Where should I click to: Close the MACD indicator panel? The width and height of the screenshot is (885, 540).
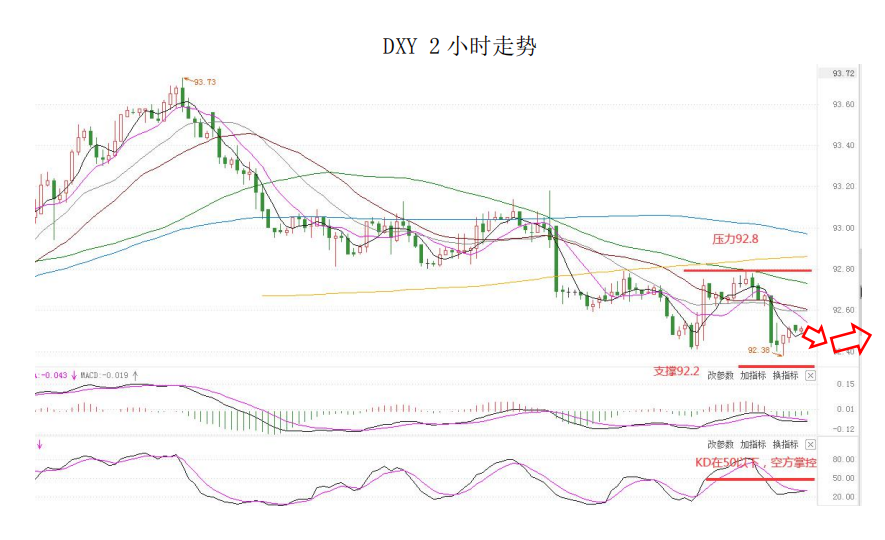pos(810,376)
